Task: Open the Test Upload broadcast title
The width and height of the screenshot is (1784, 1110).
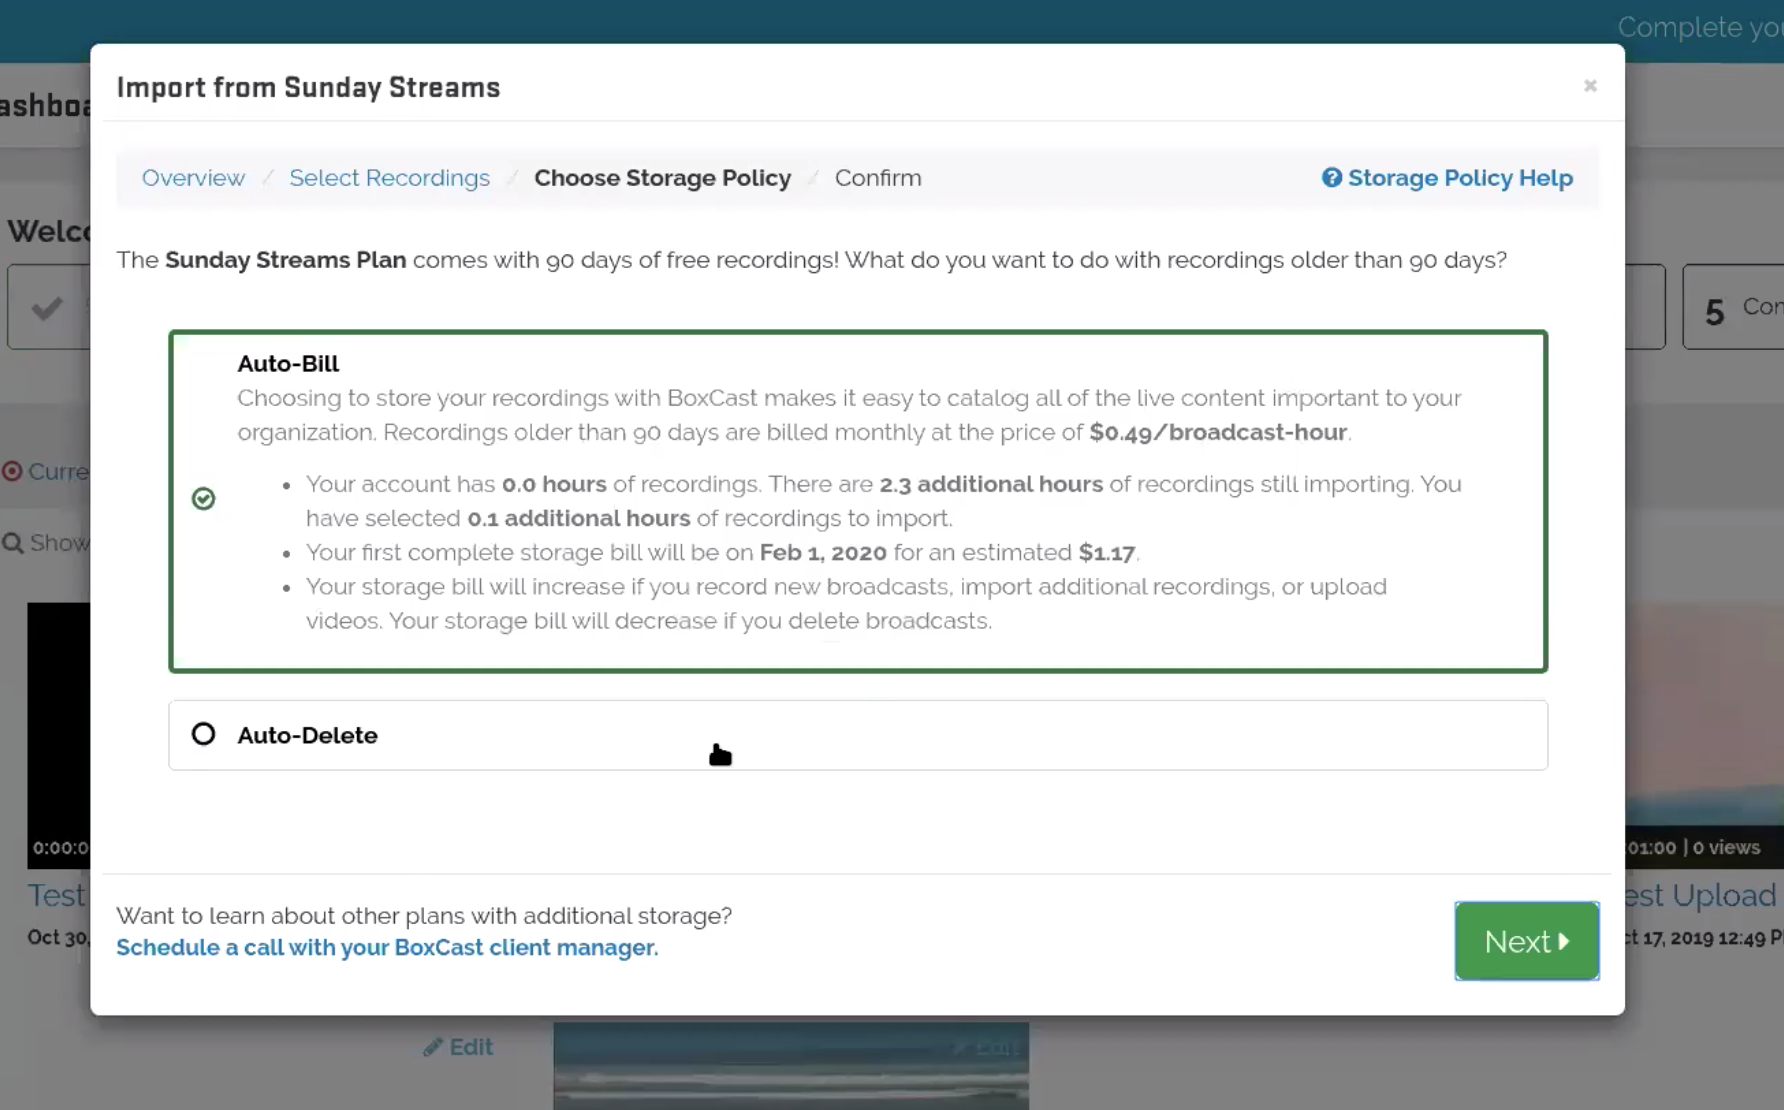Action: pos(1703,895)
